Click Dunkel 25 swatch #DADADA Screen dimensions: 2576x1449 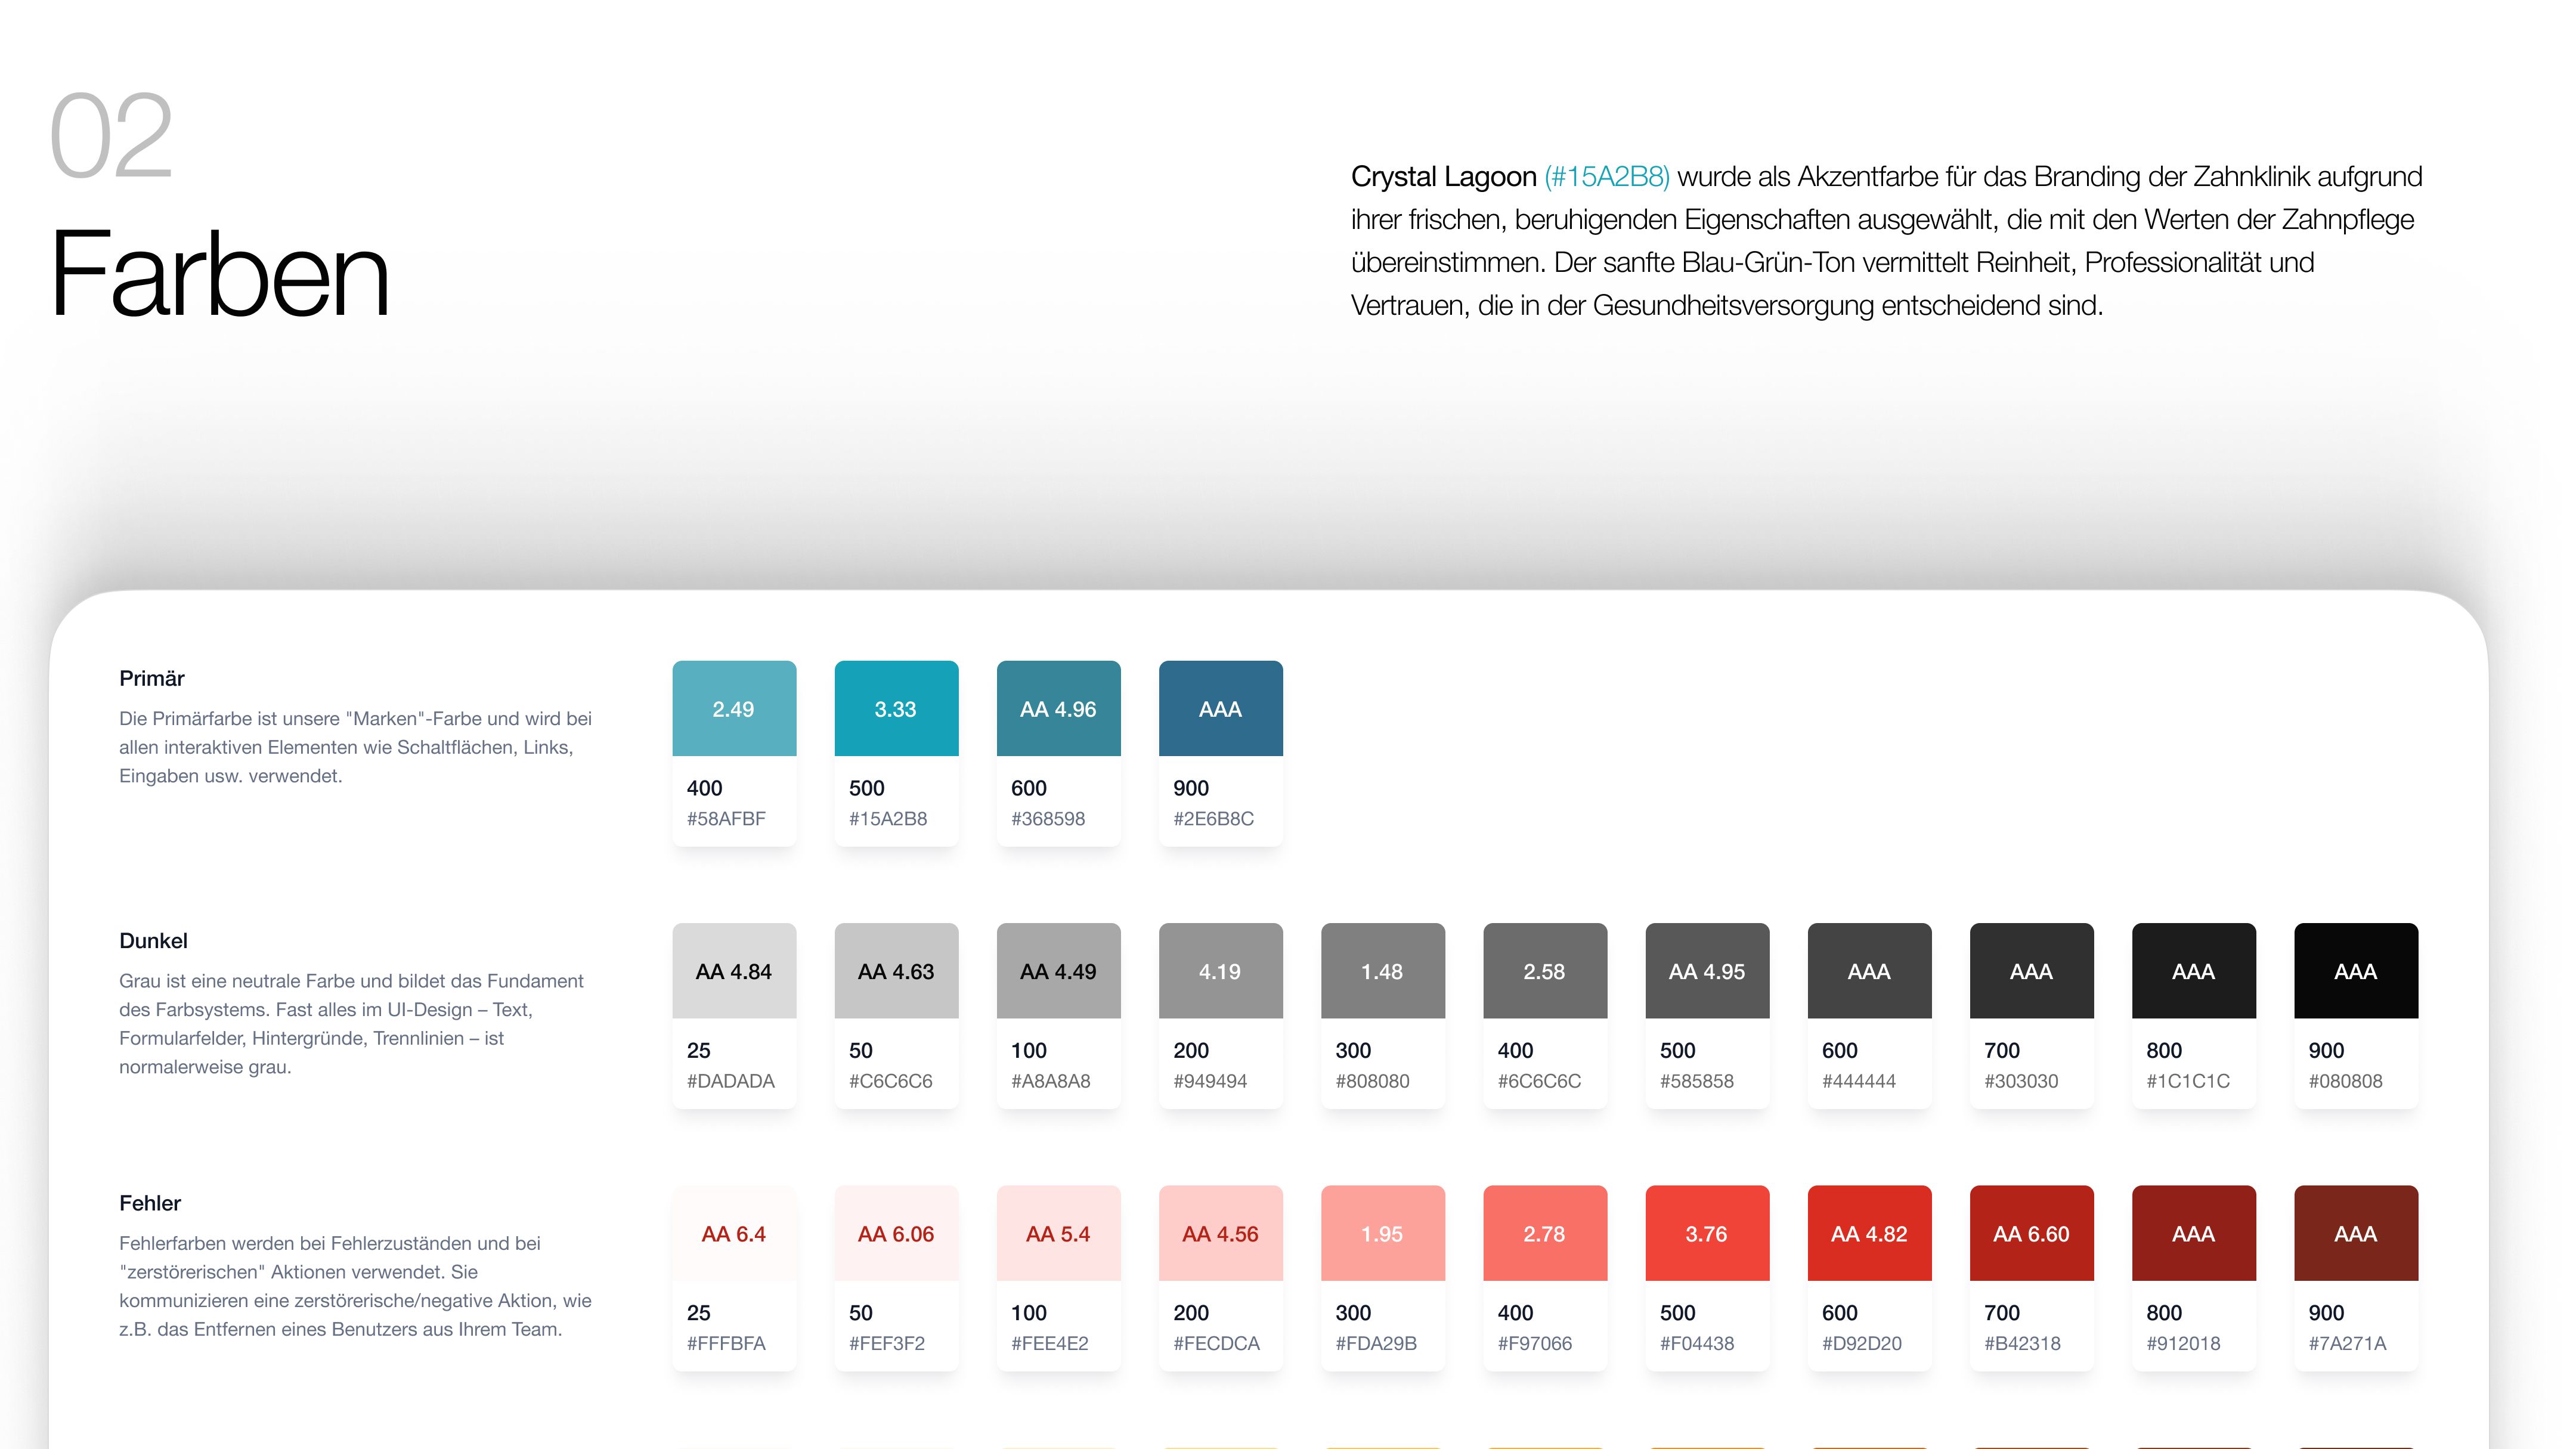734,970
